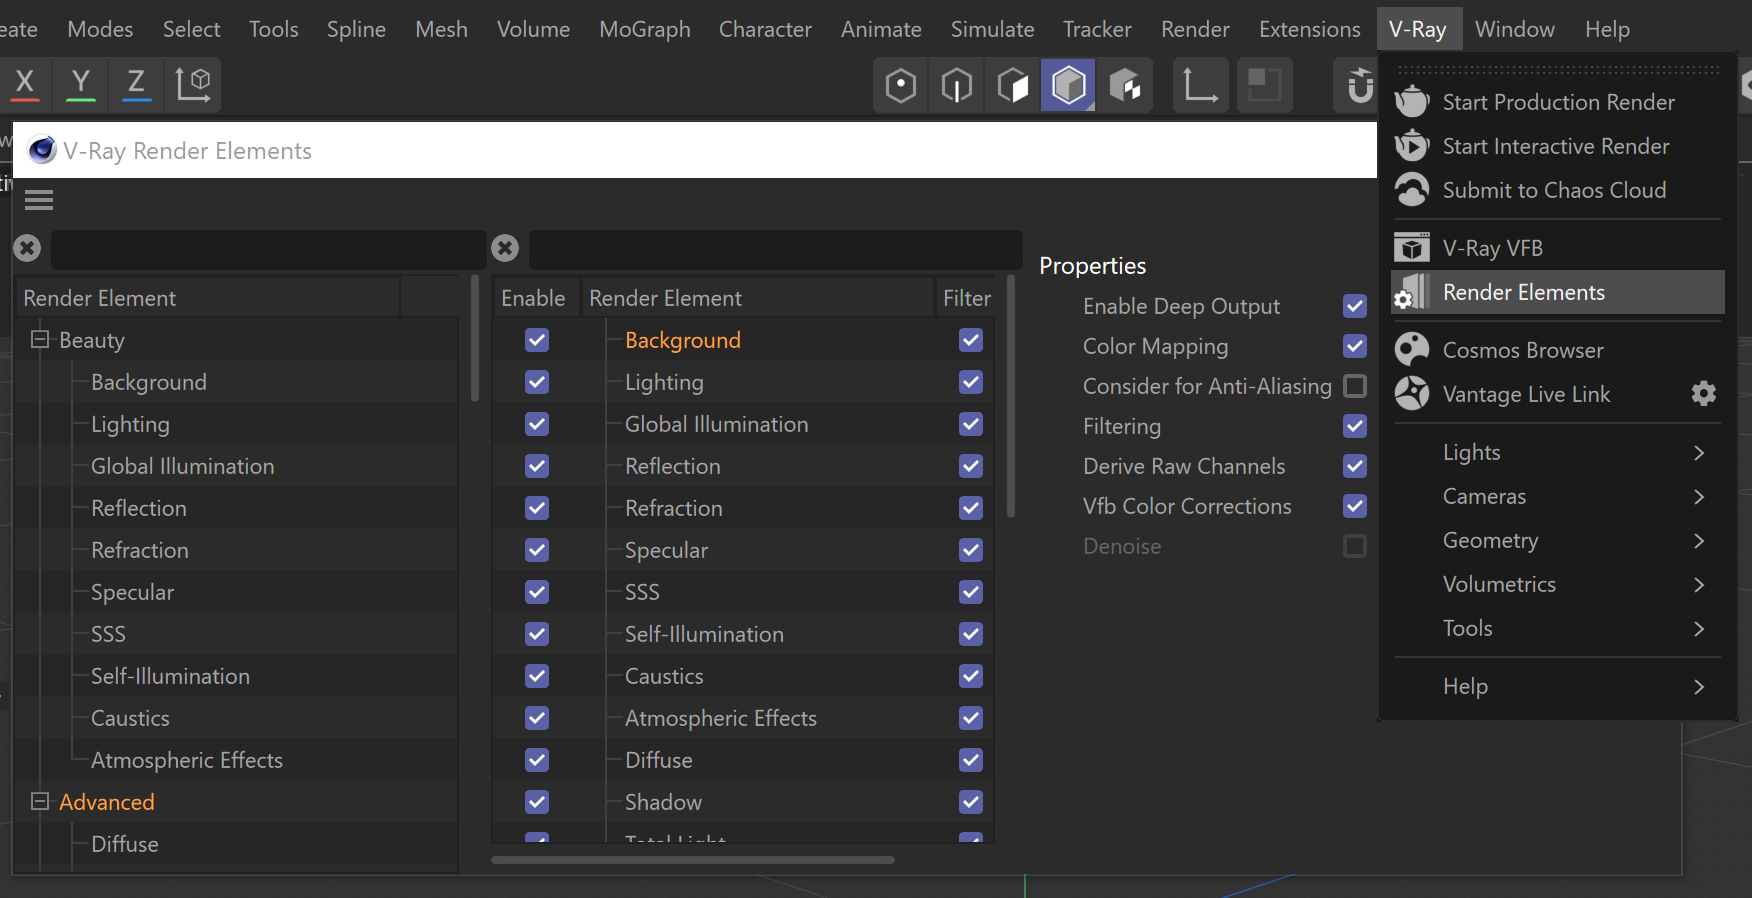Choose Submit to Chaos Cloud
Viewport: 1752px width, 898px height.
point(1558,190)
